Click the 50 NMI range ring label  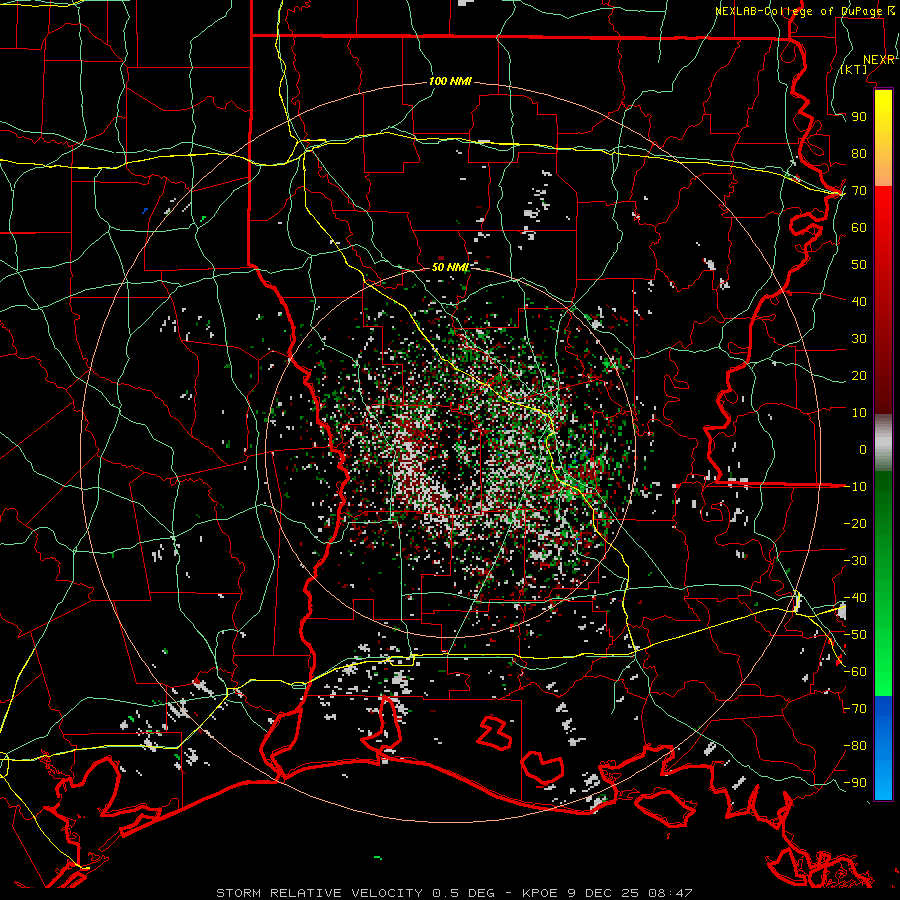click(x=450, y=267)
